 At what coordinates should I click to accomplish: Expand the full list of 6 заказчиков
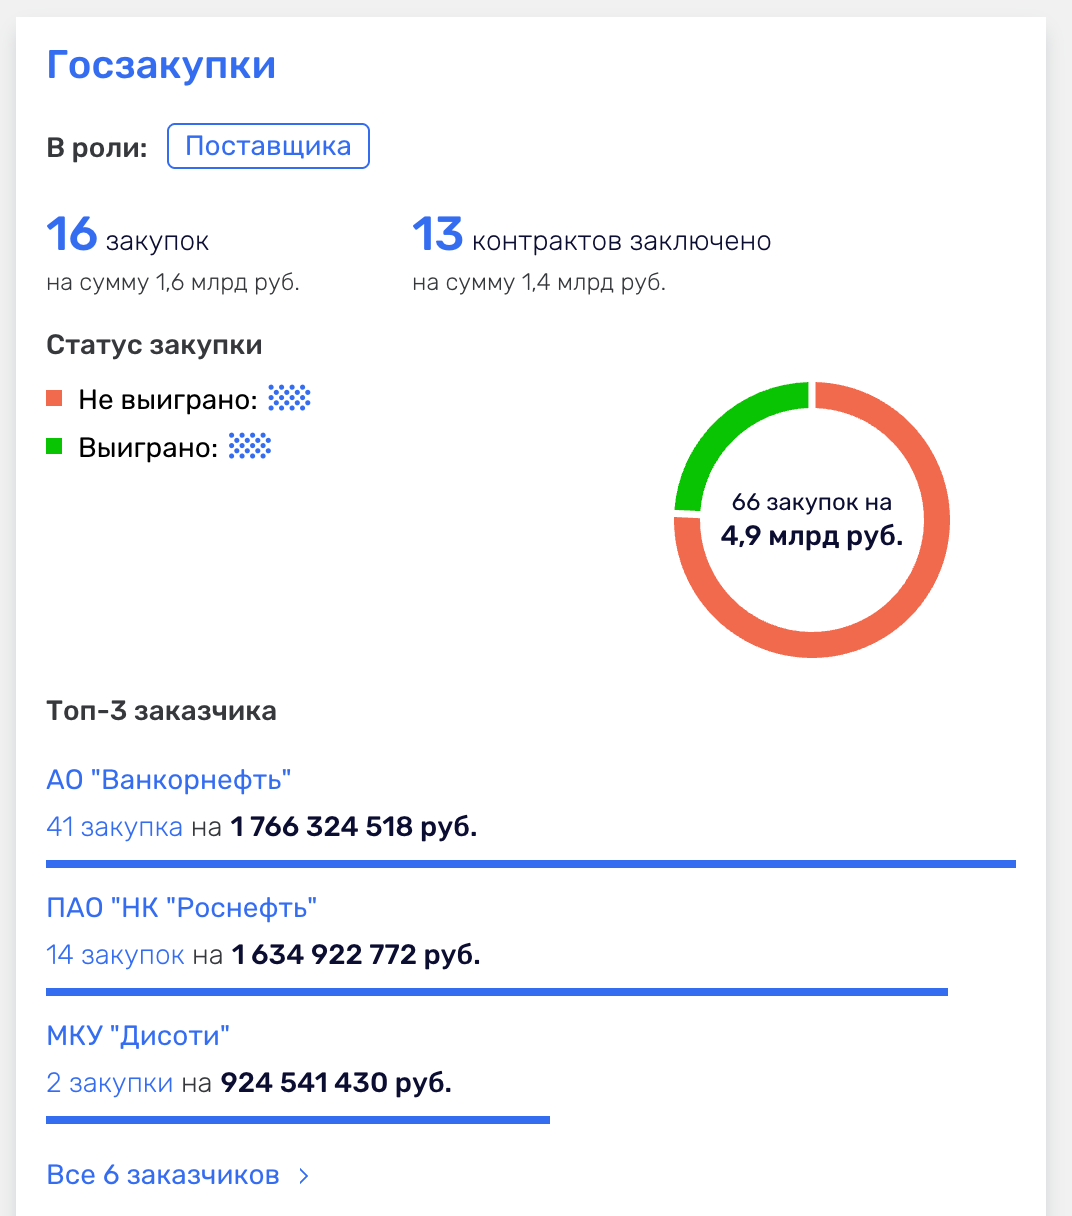click(x=163, y=1175)
